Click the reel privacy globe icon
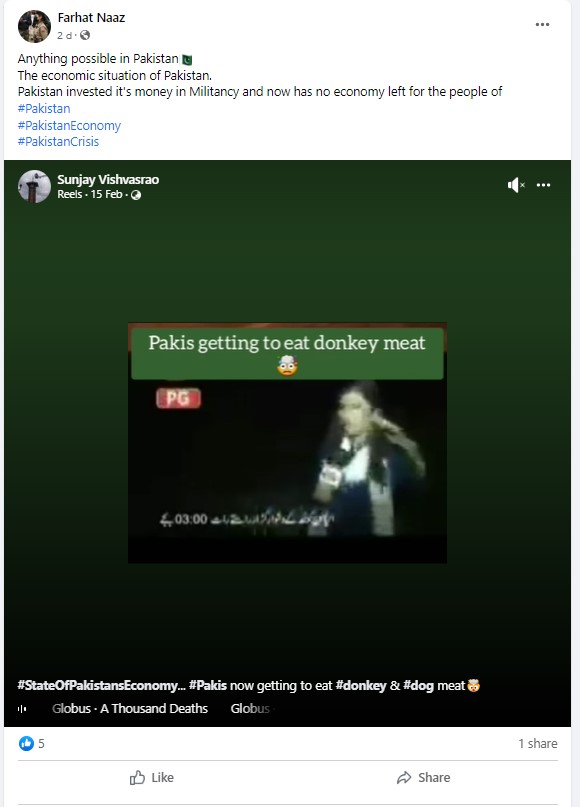Viewport: 580px width, 807px height. pos(136,195)
